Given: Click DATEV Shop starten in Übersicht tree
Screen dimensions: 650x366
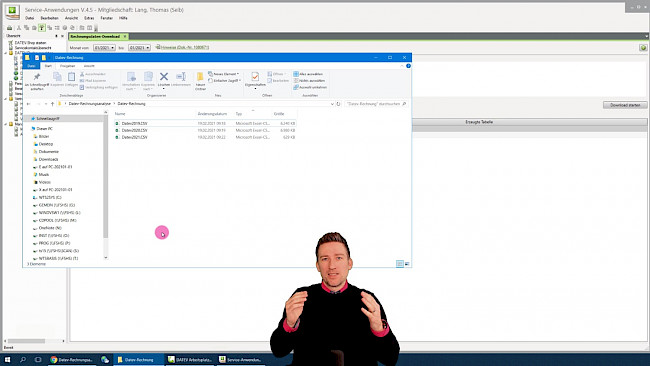Looking at the screenshot, I should tap(30, 43).
